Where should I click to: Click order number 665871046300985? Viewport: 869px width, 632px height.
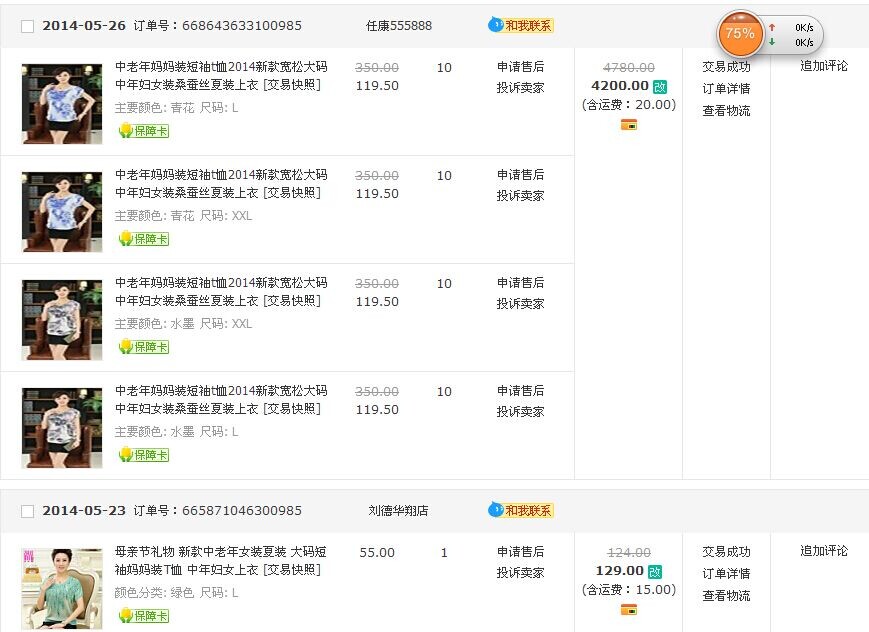point(242,511)
